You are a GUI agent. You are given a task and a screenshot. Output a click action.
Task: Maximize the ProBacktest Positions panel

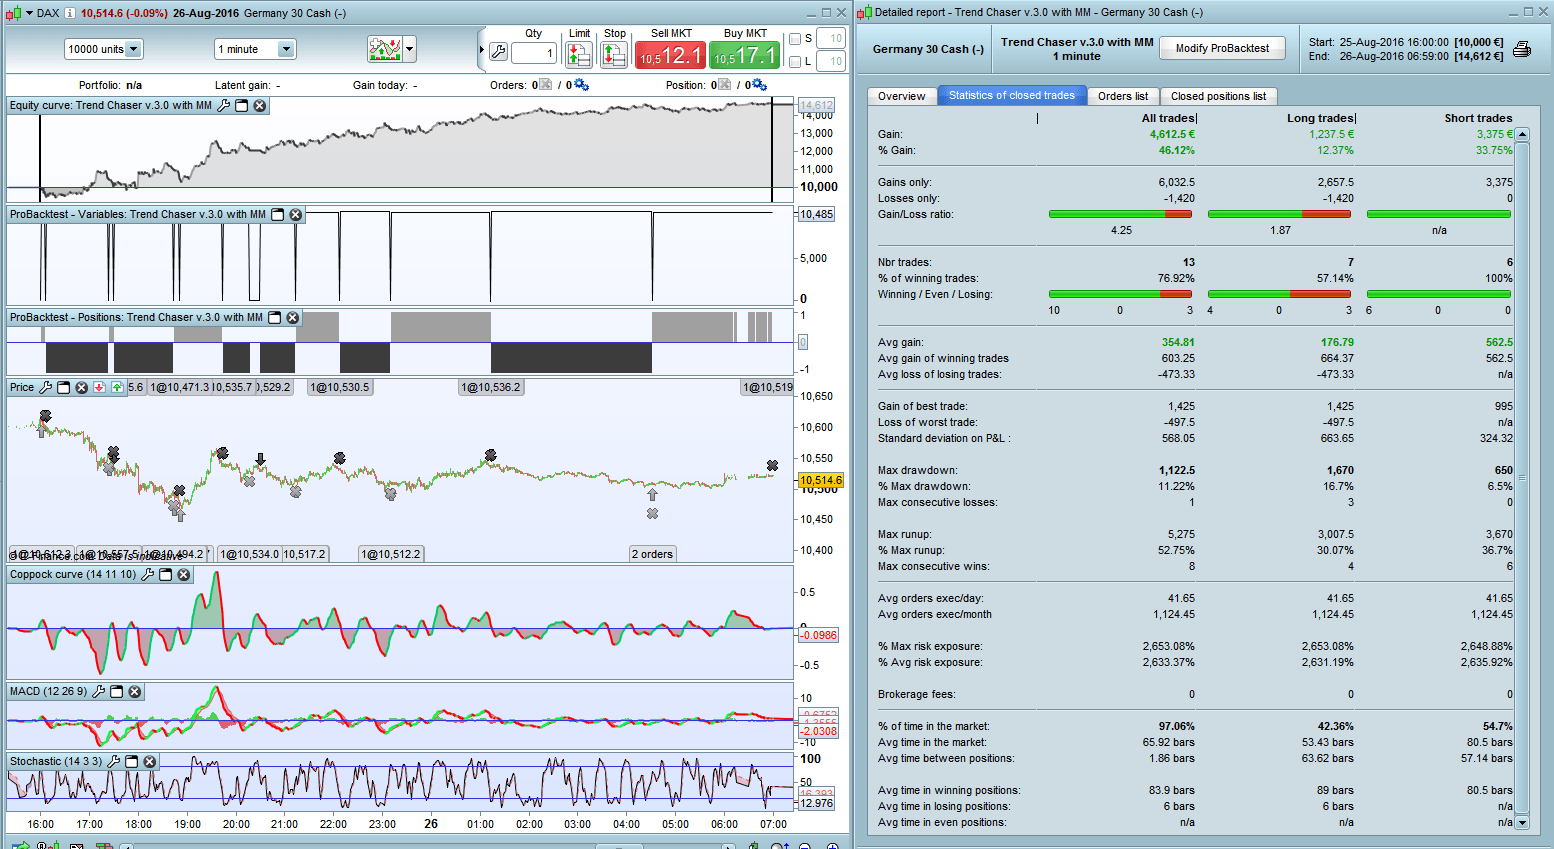tap(275, 317)
